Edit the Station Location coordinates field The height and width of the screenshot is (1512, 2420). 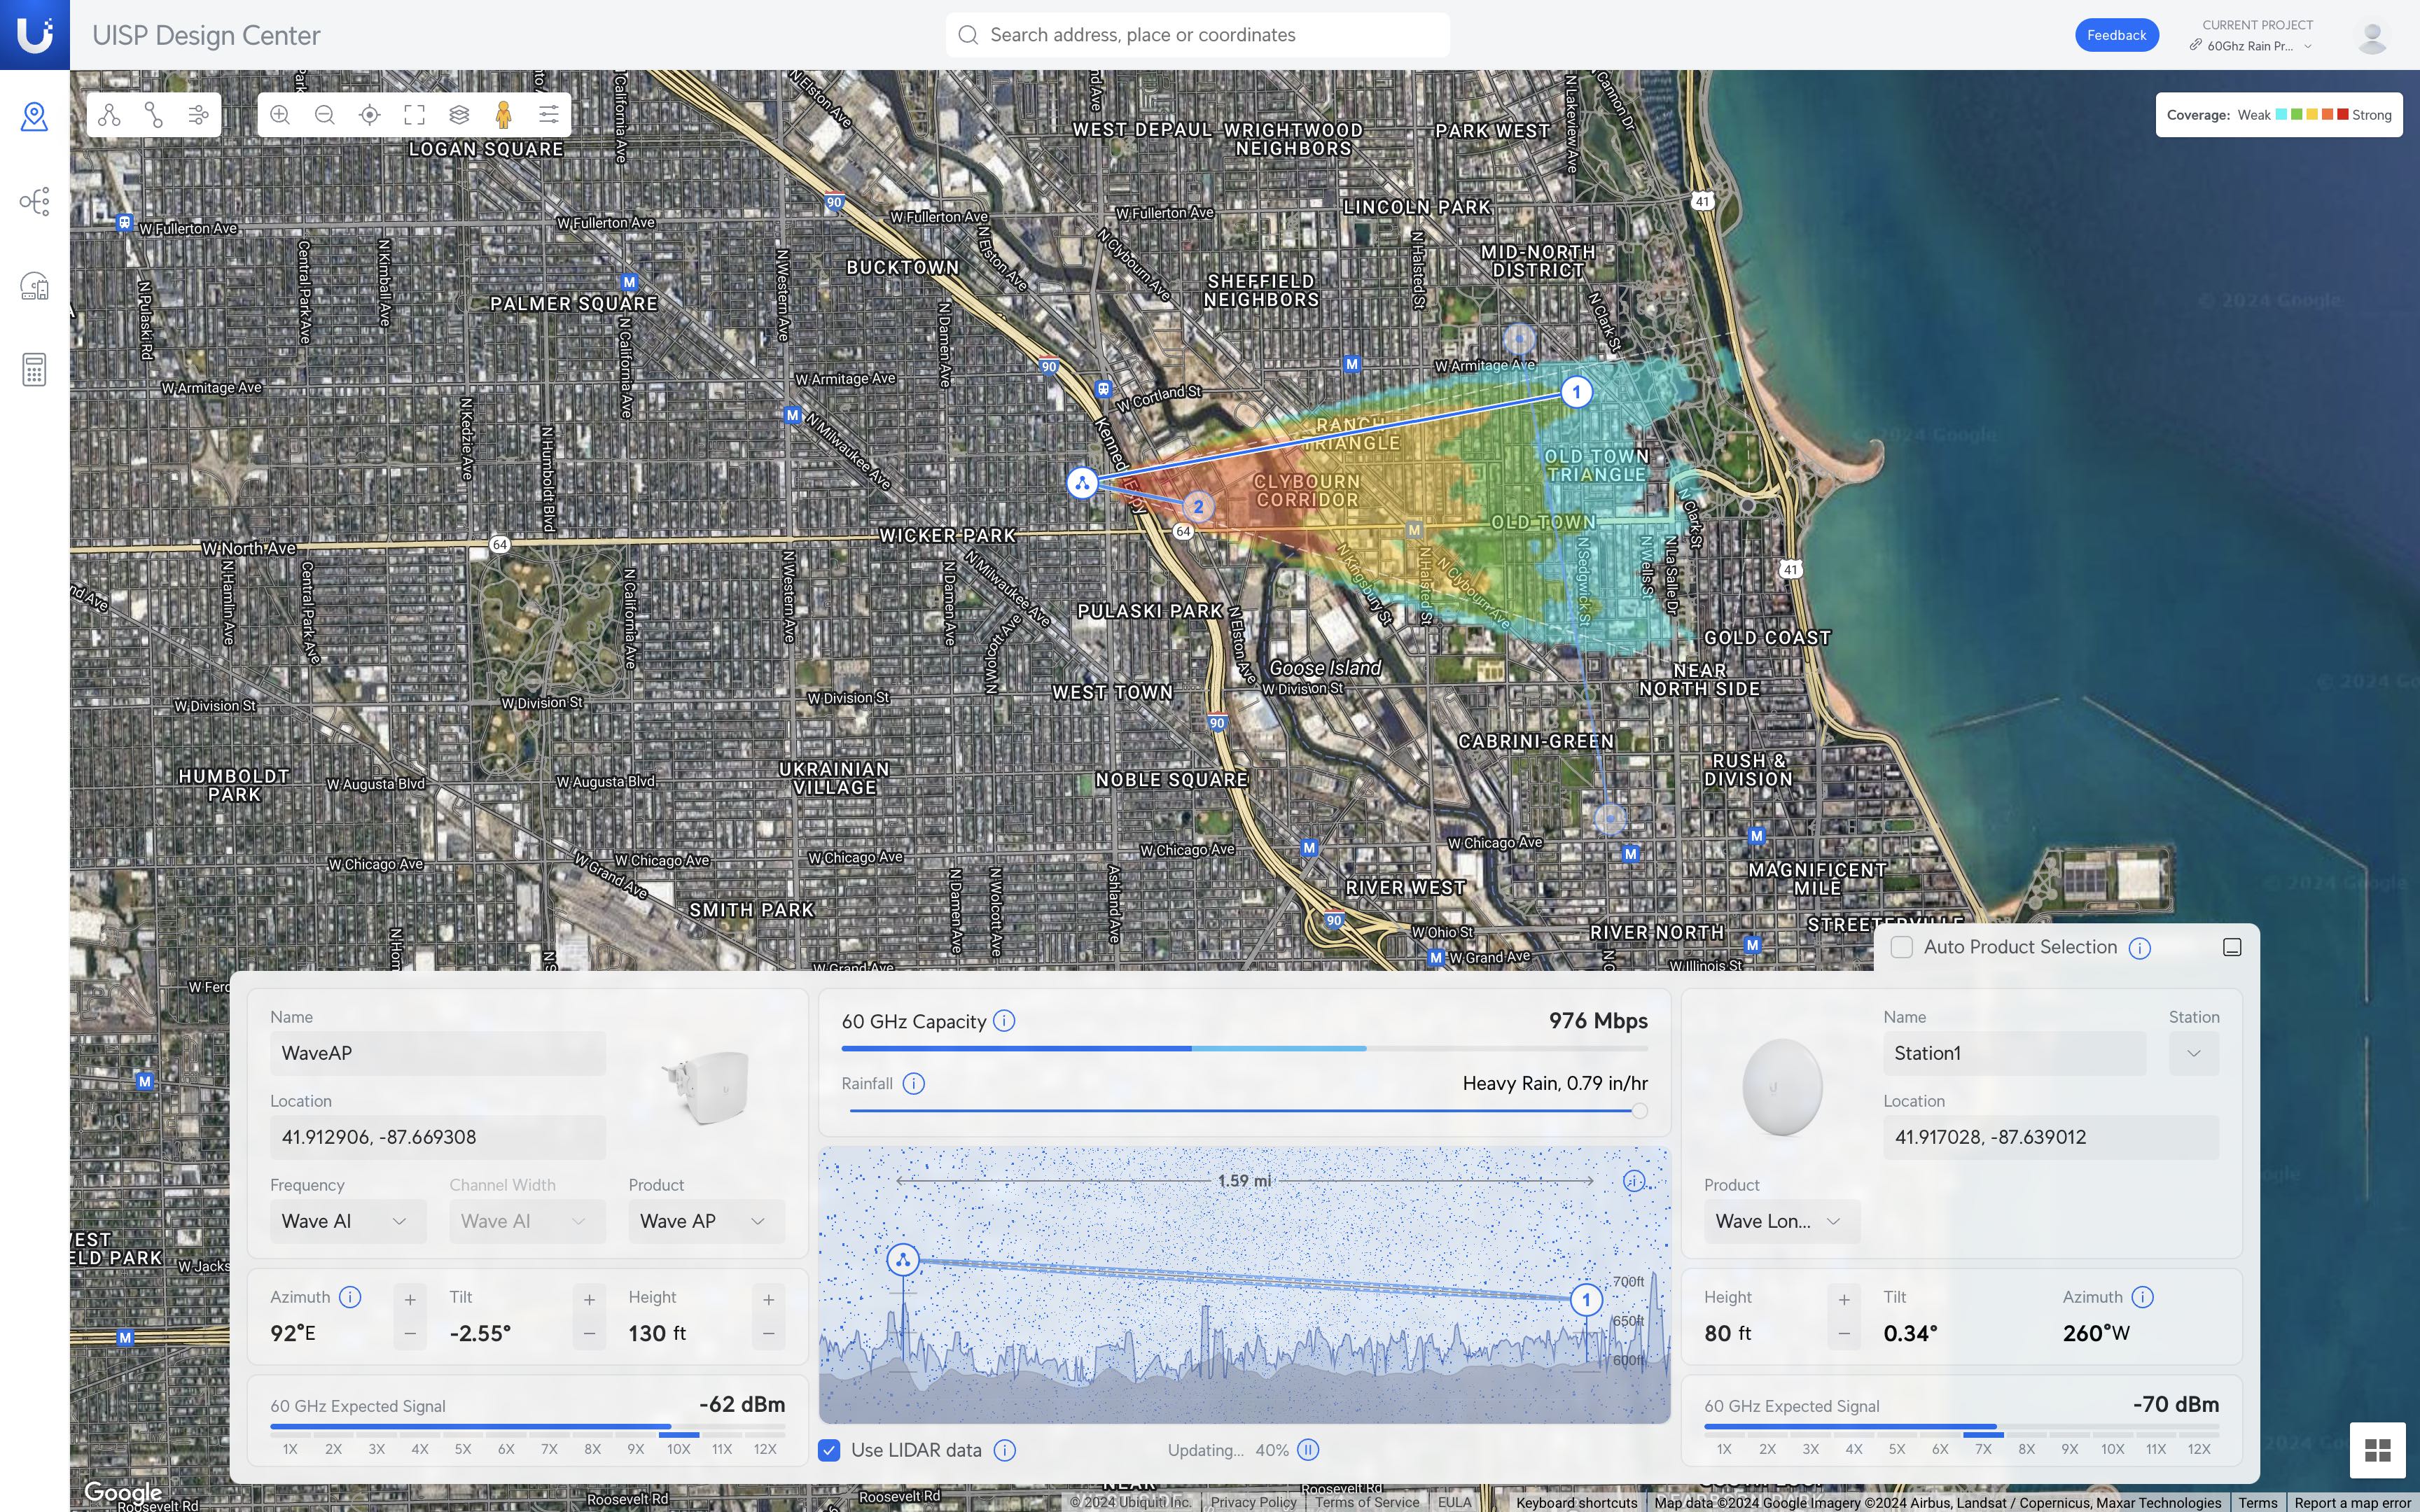pyautogui.click(x=2050, y=1137)
